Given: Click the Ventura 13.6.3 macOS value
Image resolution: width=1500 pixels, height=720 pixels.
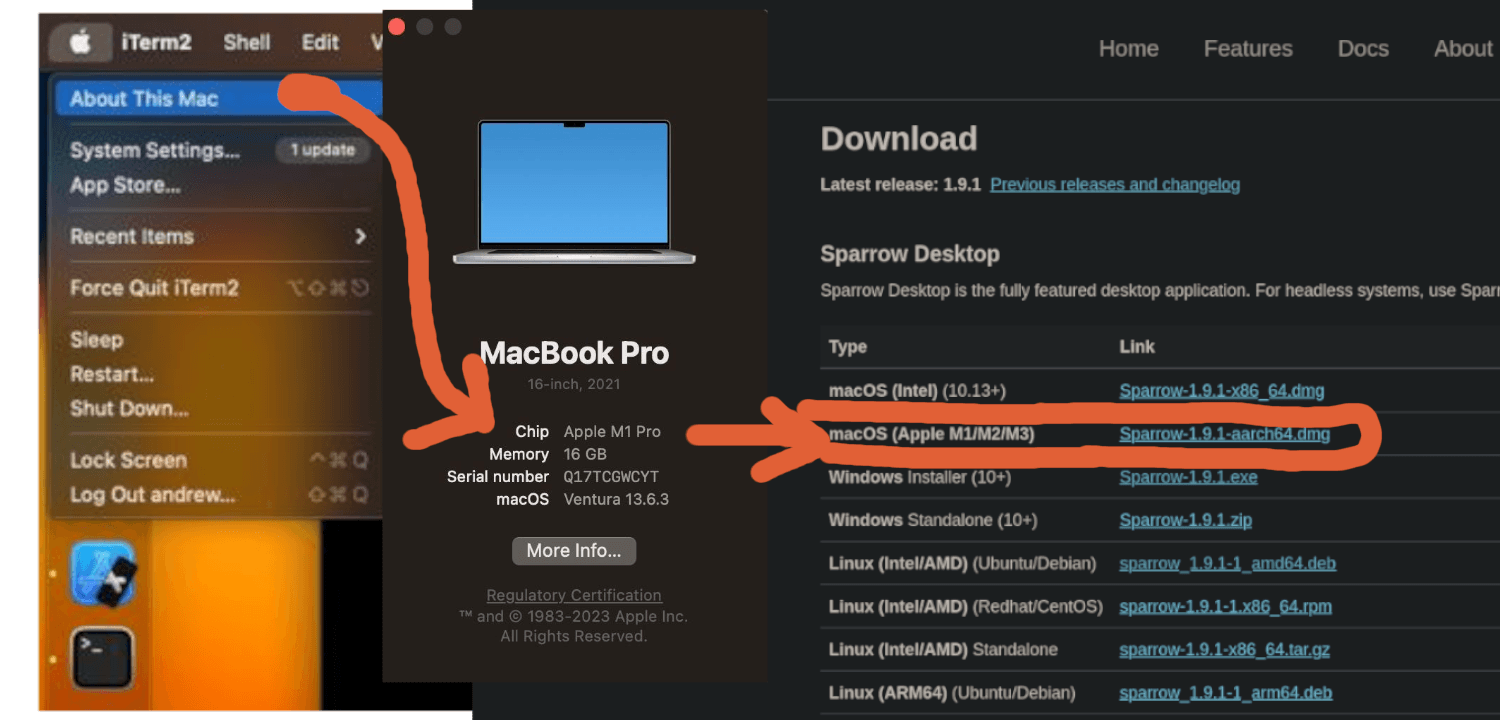Looking at the screenshot, I should 616,499.
